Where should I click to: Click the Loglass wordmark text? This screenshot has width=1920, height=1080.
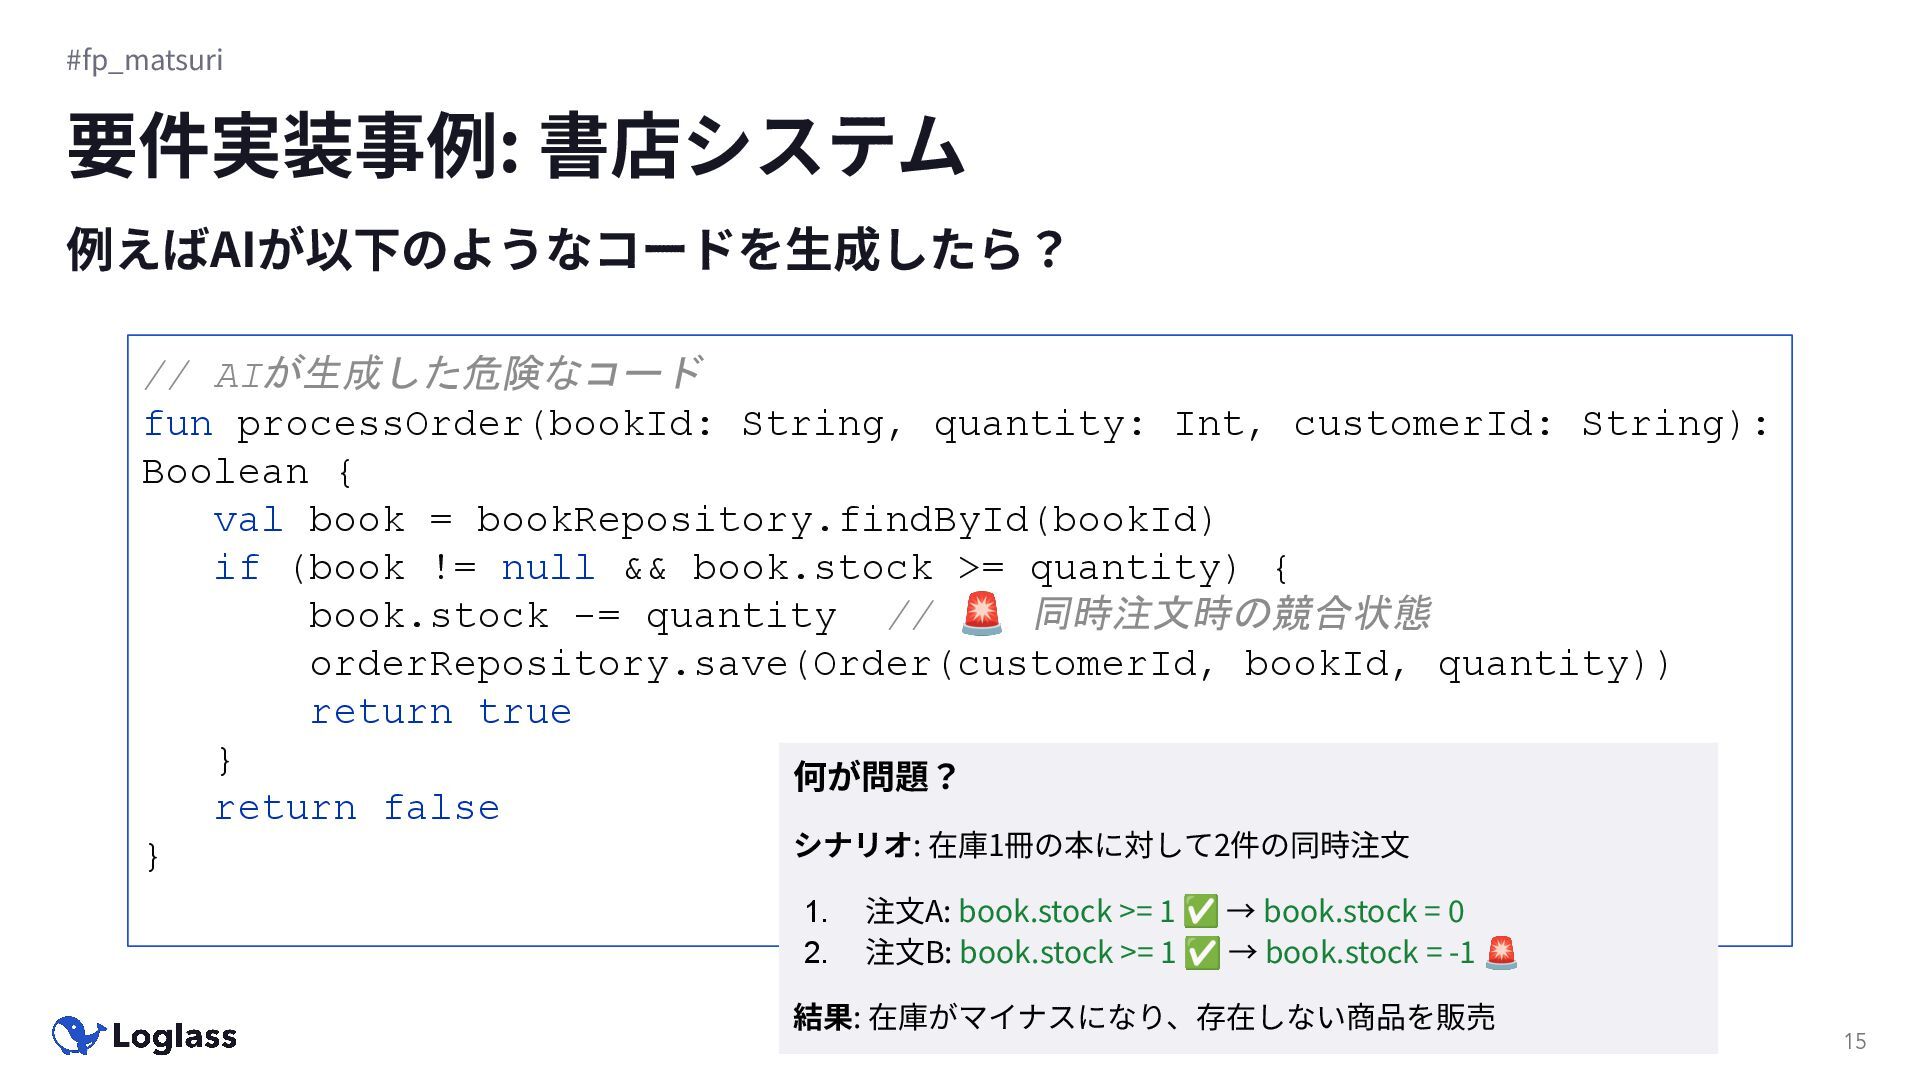174,1037
